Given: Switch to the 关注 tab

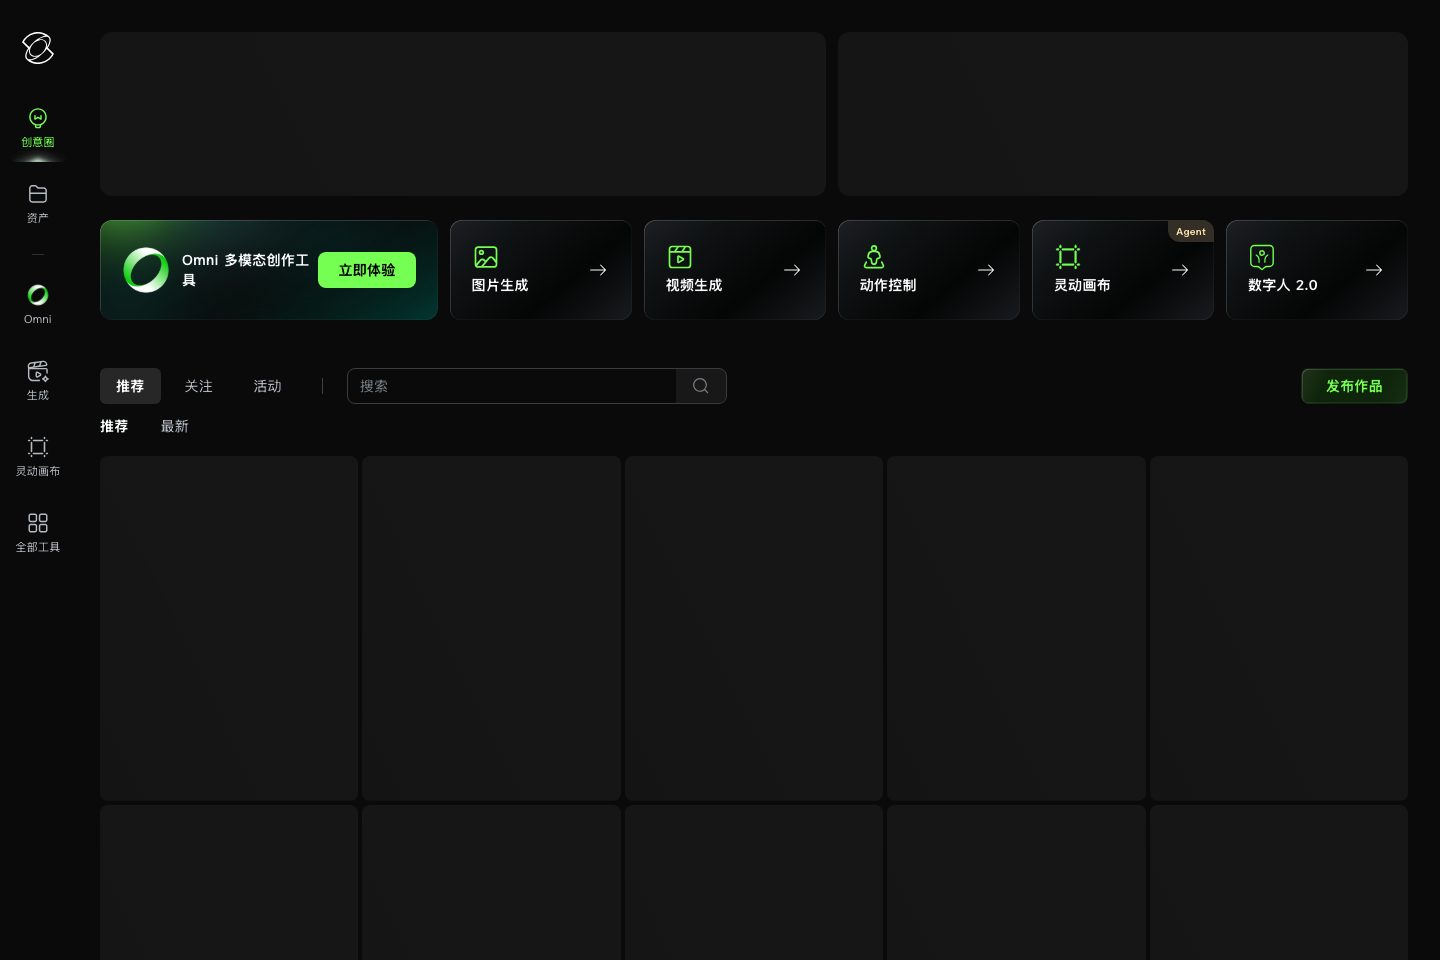Looking at the screenshot, I should pyautogui.click(x=198, y=386).
